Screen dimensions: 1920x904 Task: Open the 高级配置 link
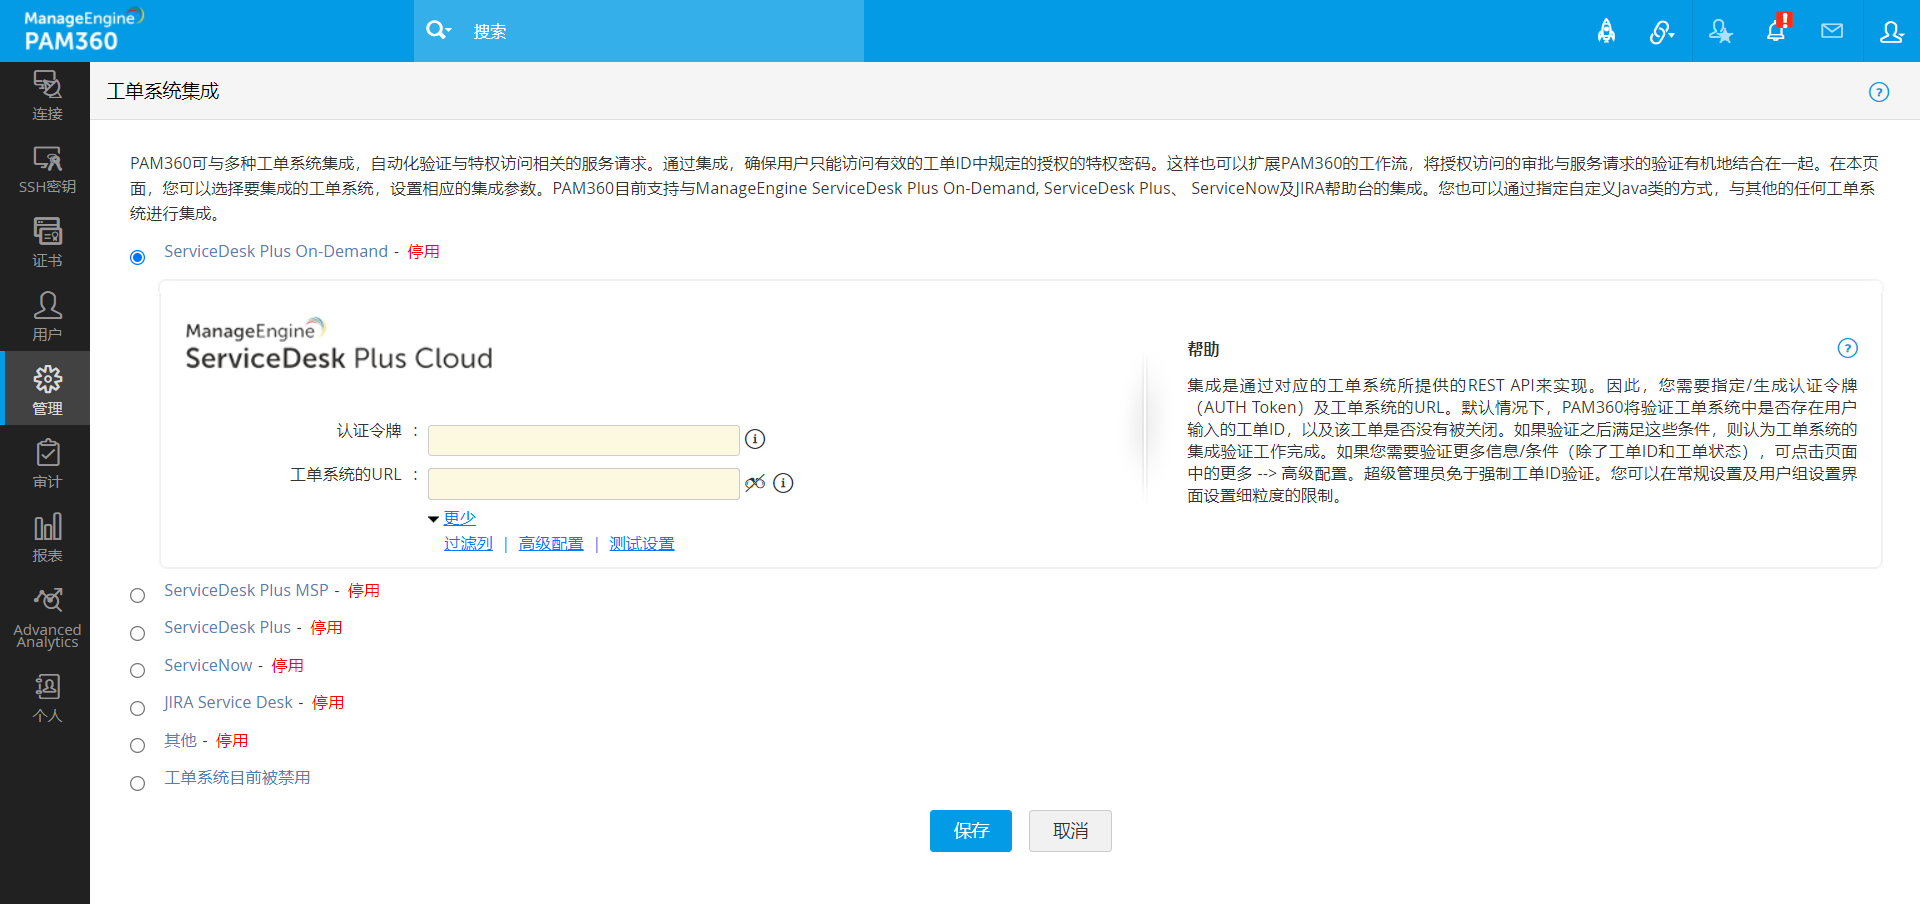click(551, 544)
